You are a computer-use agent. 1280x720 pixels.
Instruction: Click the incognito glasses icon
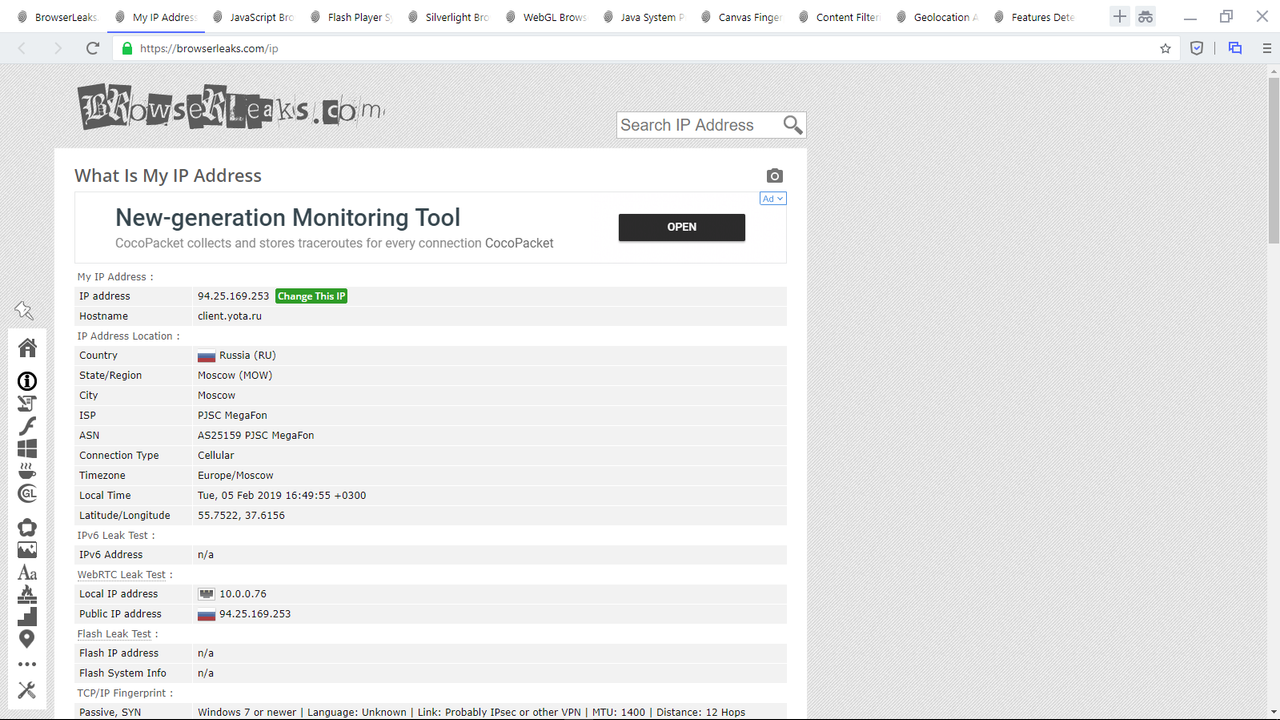[x=1146, y=17]
